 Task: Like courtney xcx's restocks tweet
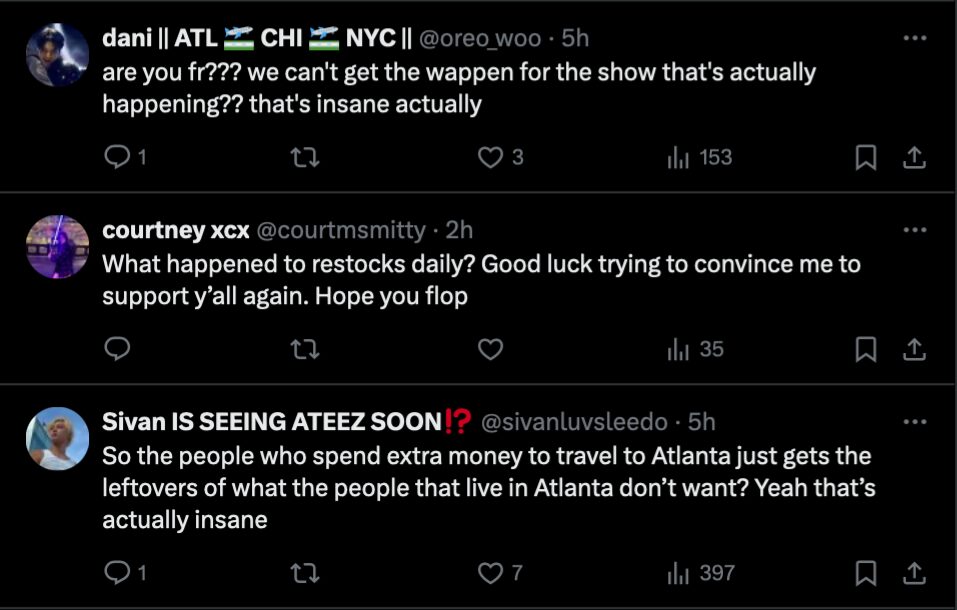(489, 349)
